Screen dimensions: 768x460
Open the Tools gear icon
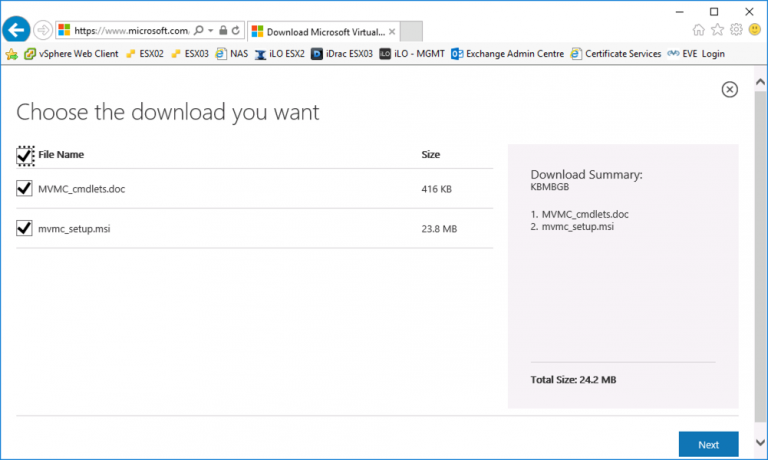736,30
